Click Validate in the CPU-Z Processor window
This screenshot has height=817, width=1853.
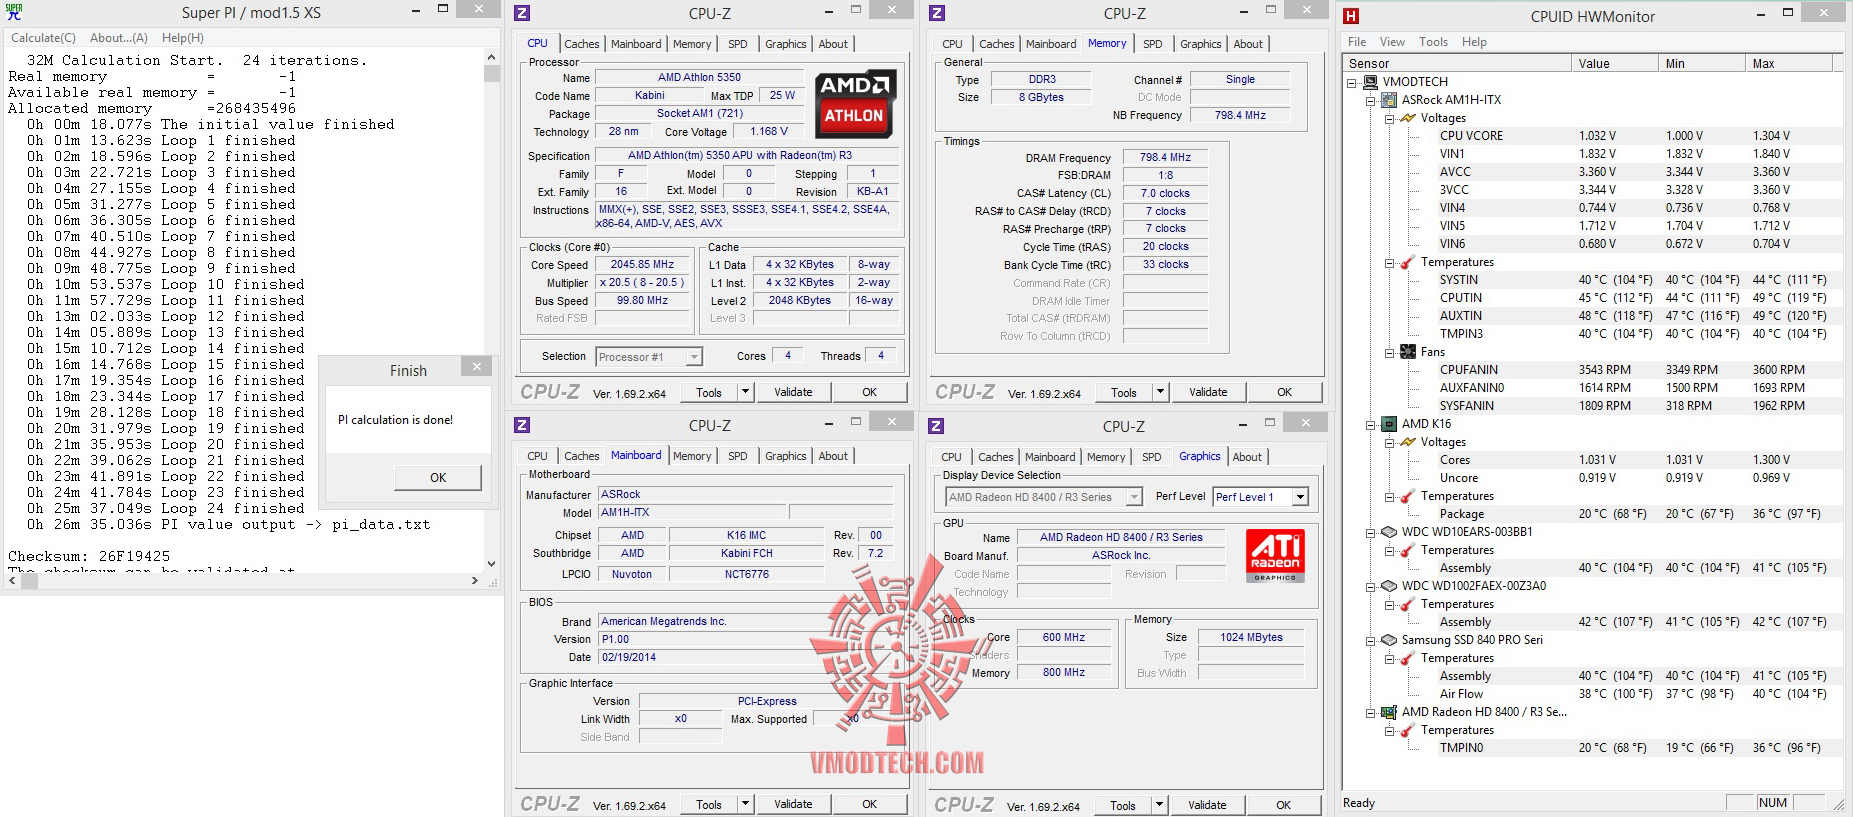coord(793,392)
